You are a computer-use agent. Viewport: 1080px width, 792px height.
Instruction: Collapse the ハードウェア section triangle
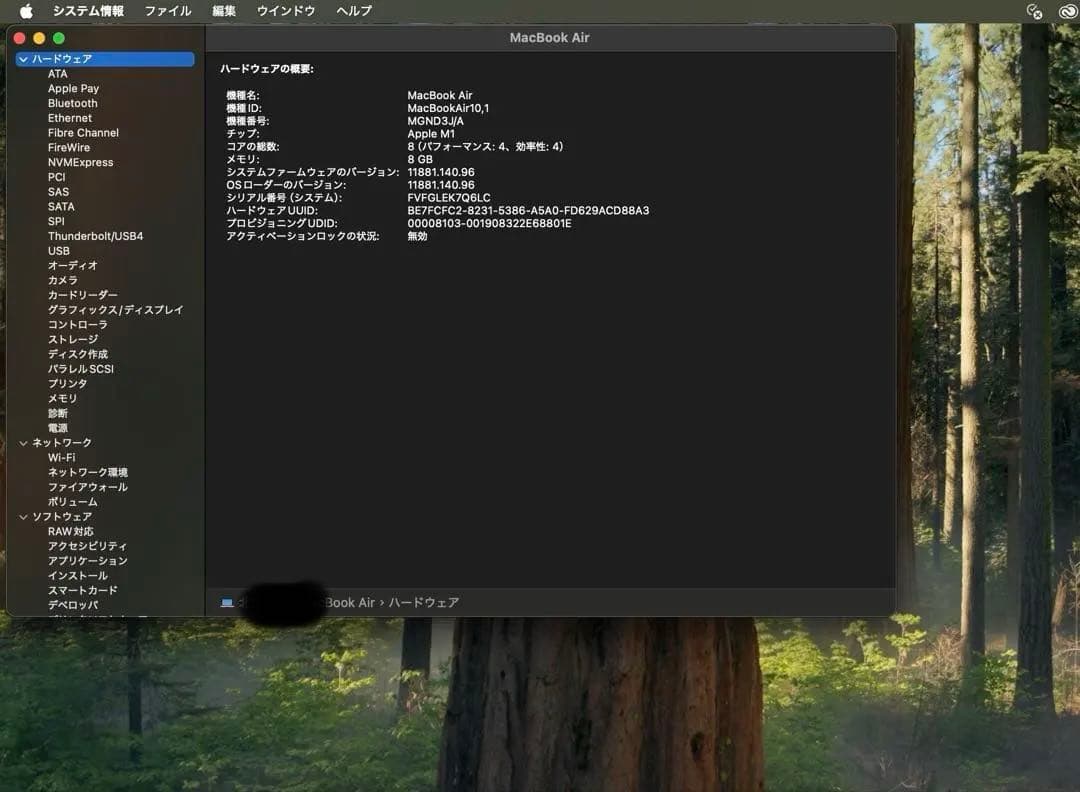tap(22, 58)
